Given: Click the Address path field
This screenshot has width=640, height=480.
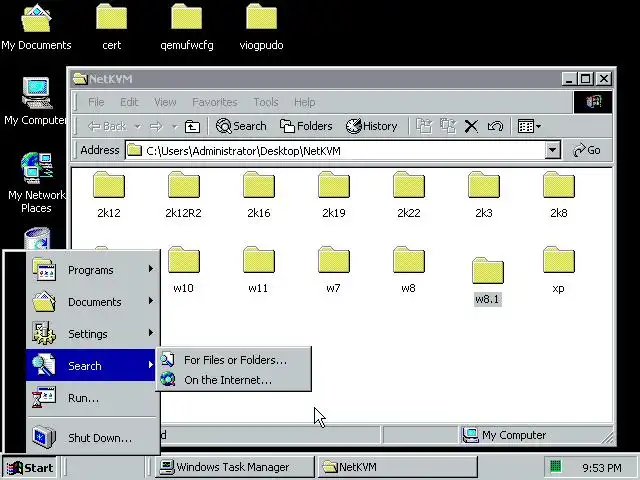Looking at the screenshot, I should click(x=335, y=151).
